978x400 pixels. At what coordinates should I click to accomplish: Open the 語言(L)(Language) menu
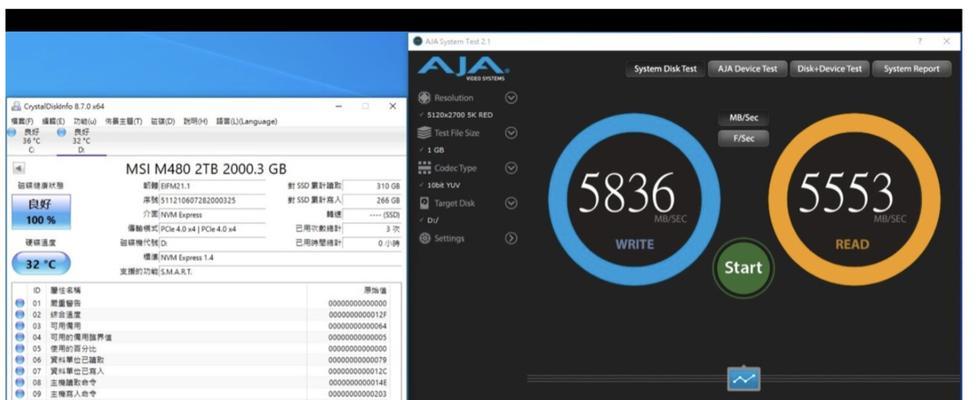click(246, 122)
